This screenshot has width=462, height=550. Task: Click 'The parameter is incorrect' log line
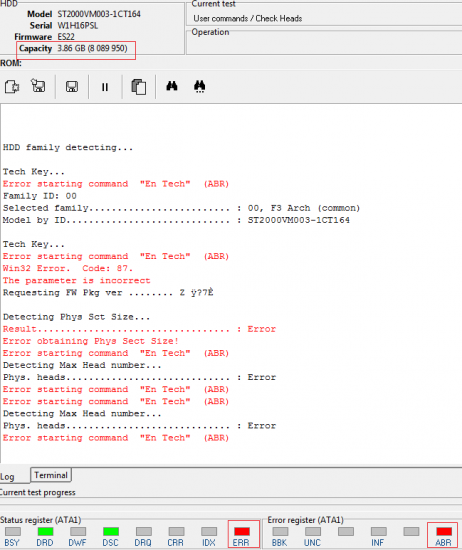click(76, 281)
